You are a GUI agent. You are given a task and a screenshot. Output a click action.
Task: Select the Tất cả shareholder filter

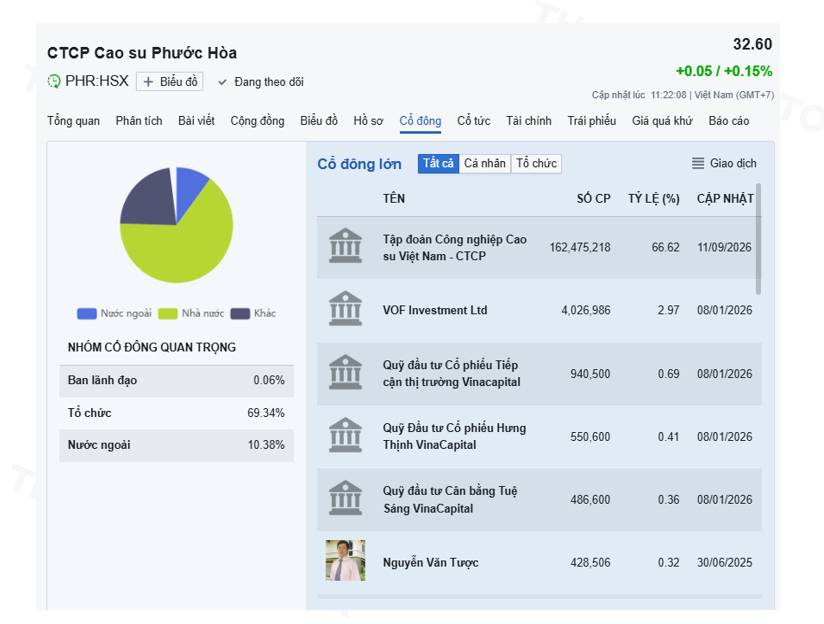click(x=438, y=163)
